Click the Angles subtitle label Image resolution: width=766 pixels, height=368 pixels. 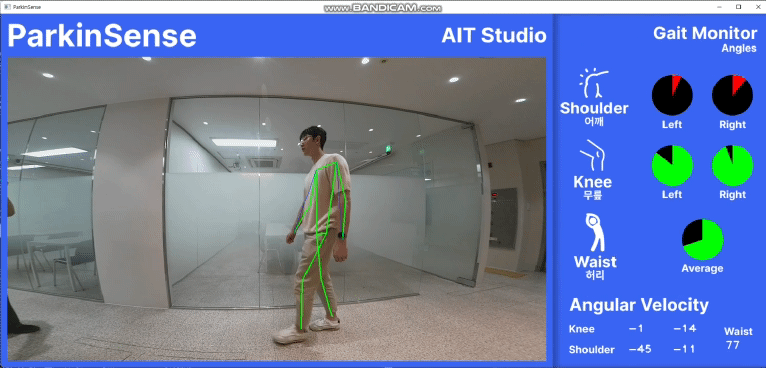tap(739, 48)
